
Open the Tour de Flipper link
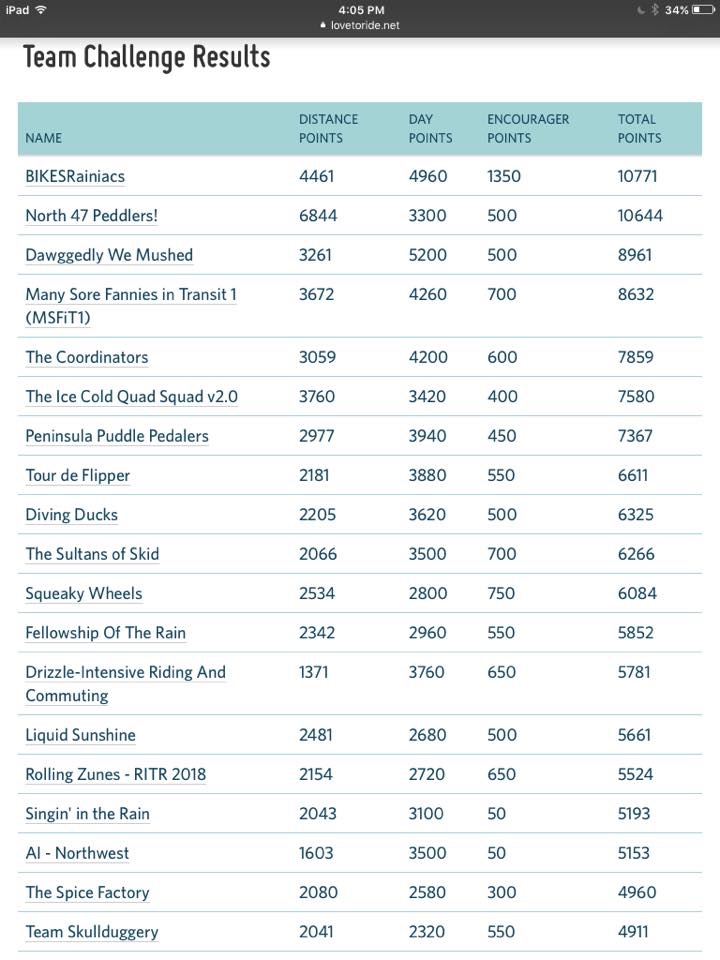(78, 475)
